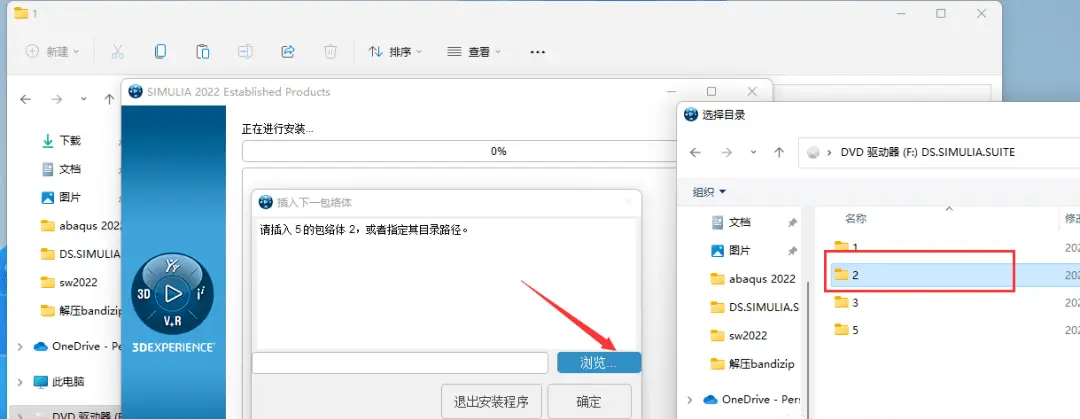
Task: Open 解压bandizip folder in Explorer sidebar
Action: tap(81, 310)
